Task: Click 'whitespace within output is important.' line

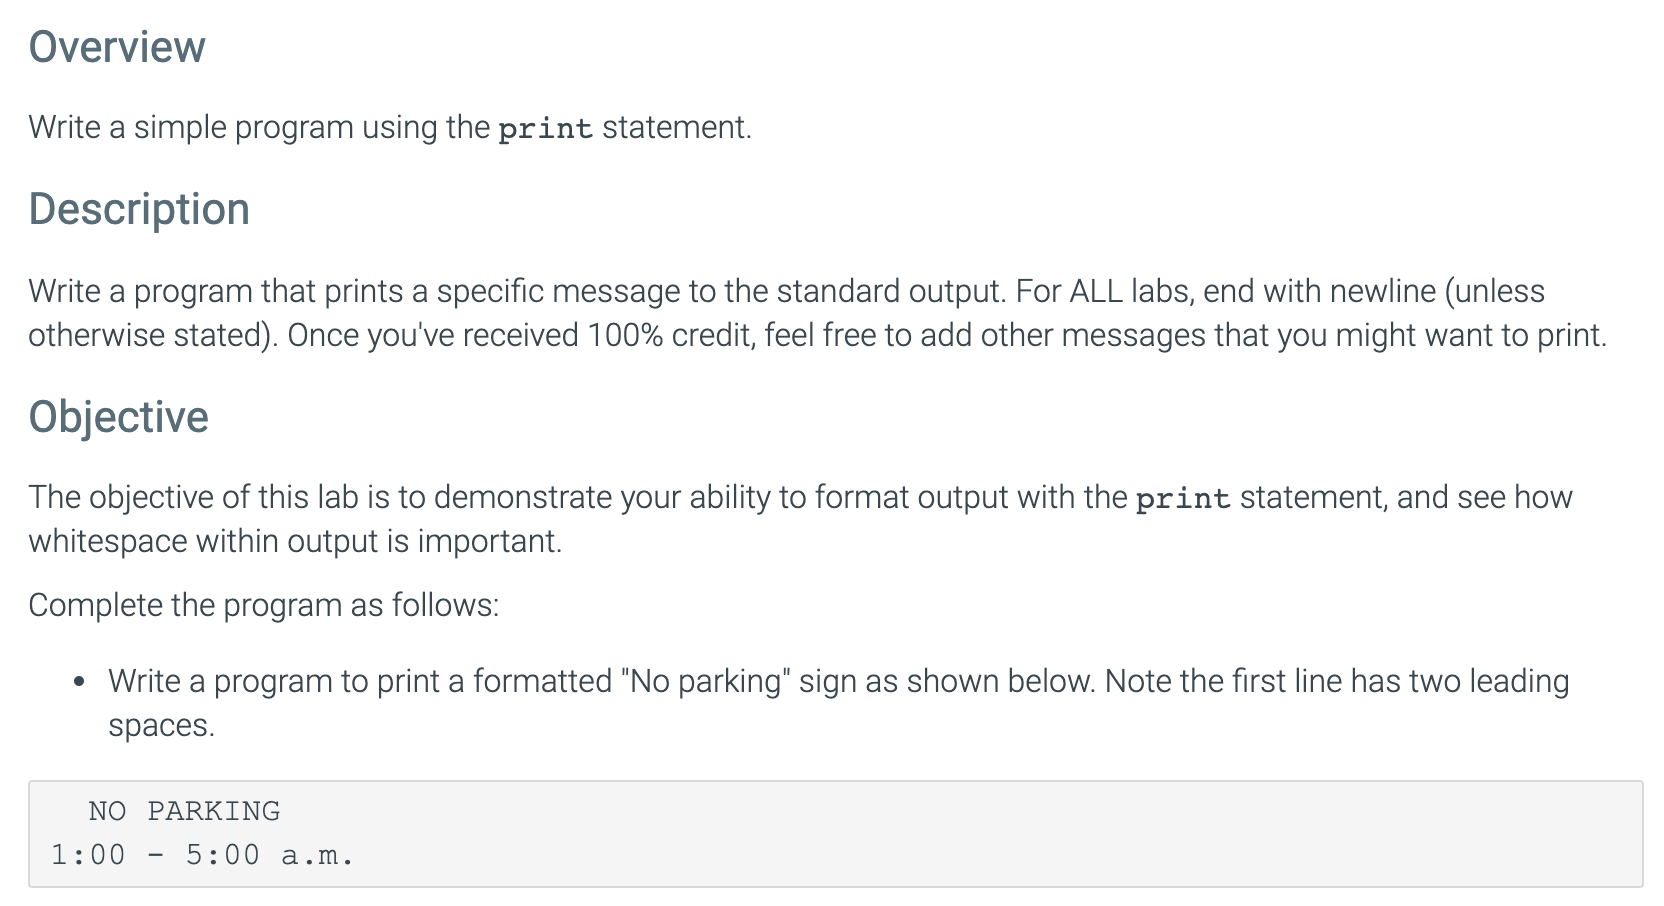Action: [x=295, y=541]
